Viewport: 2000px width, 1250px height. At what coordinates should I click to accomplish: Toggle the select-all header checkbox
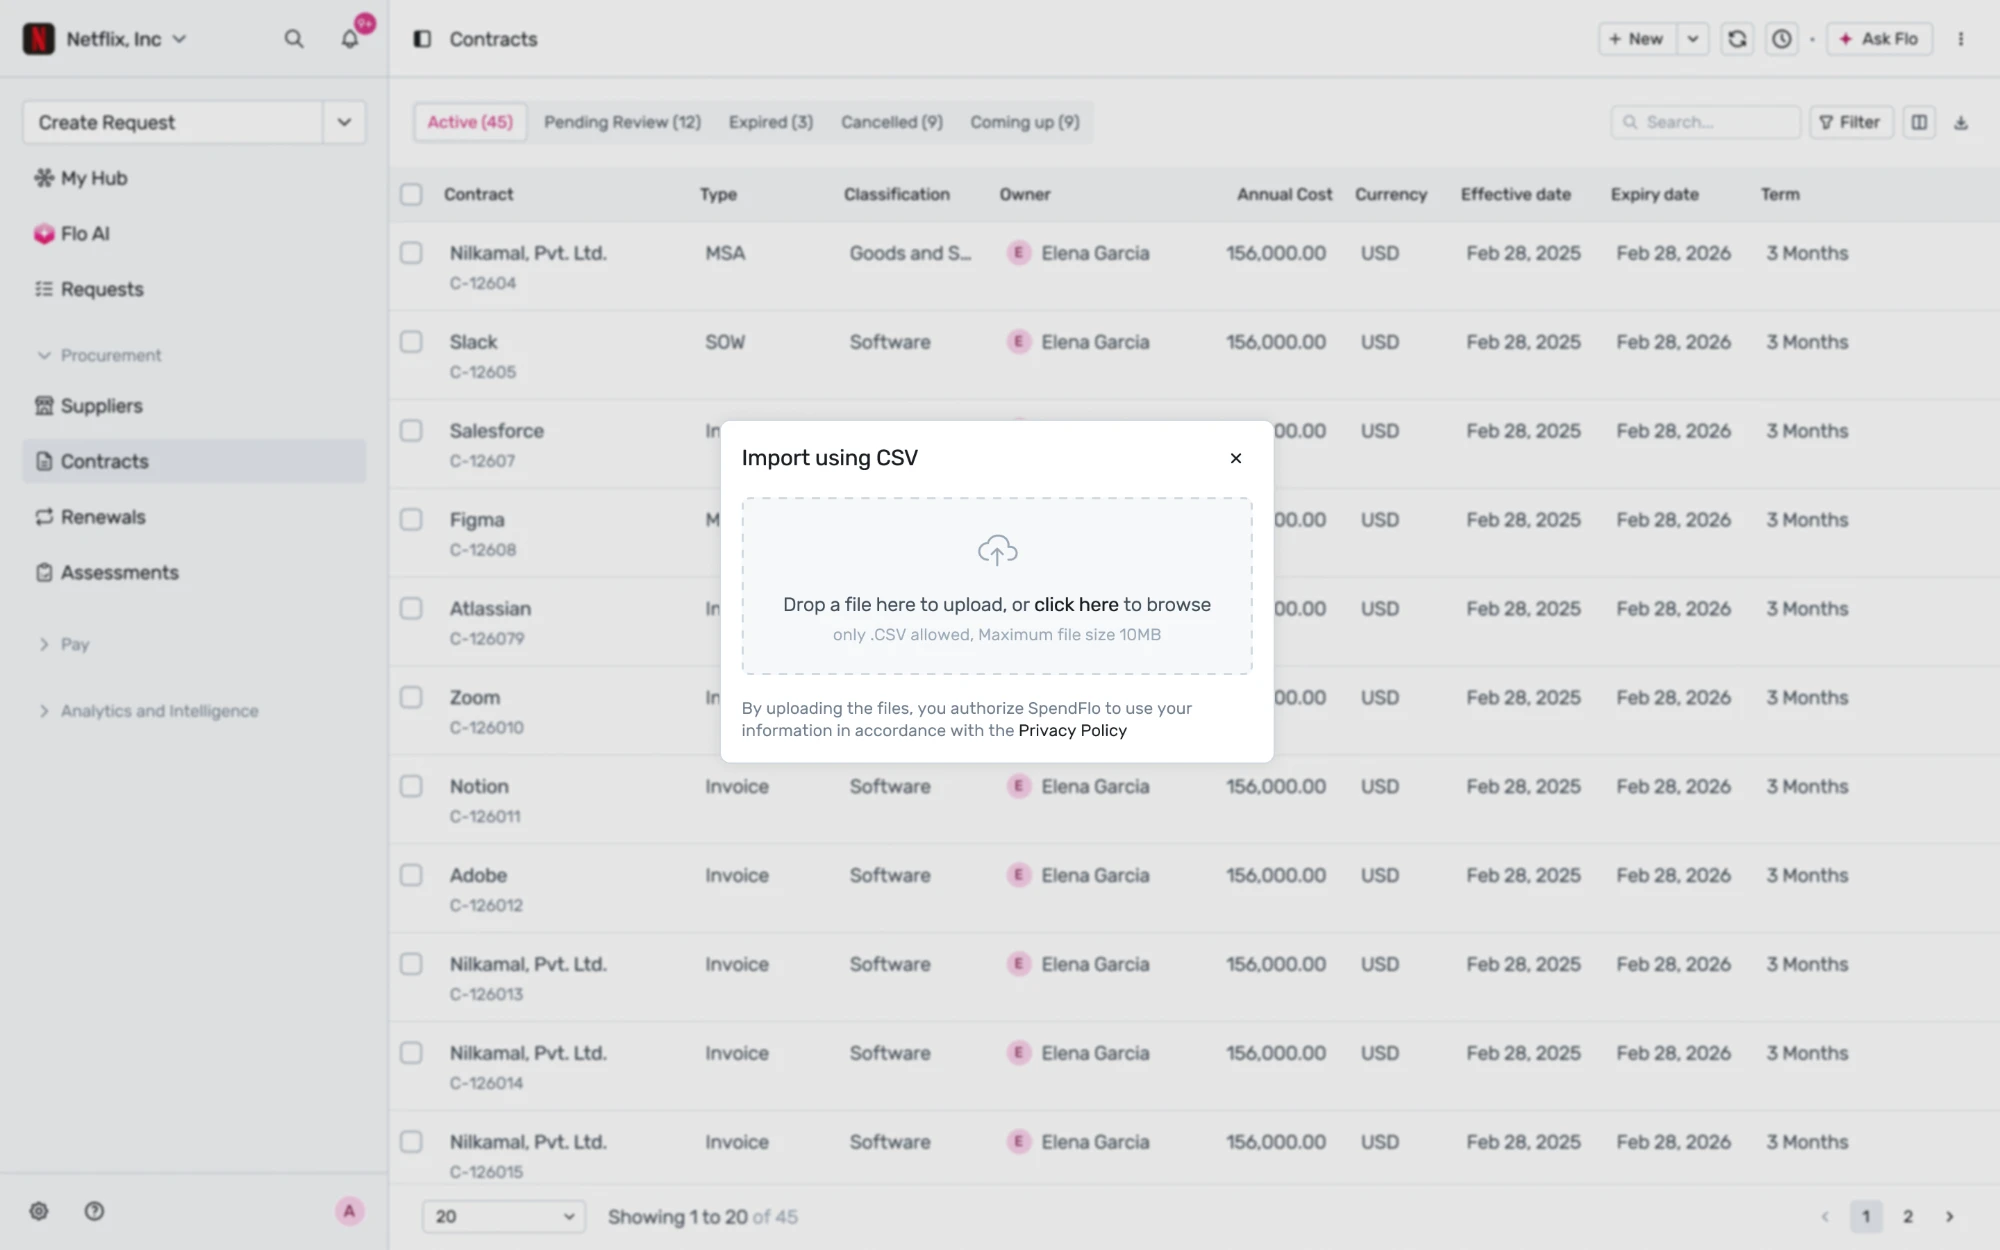(x=411, y=194)
